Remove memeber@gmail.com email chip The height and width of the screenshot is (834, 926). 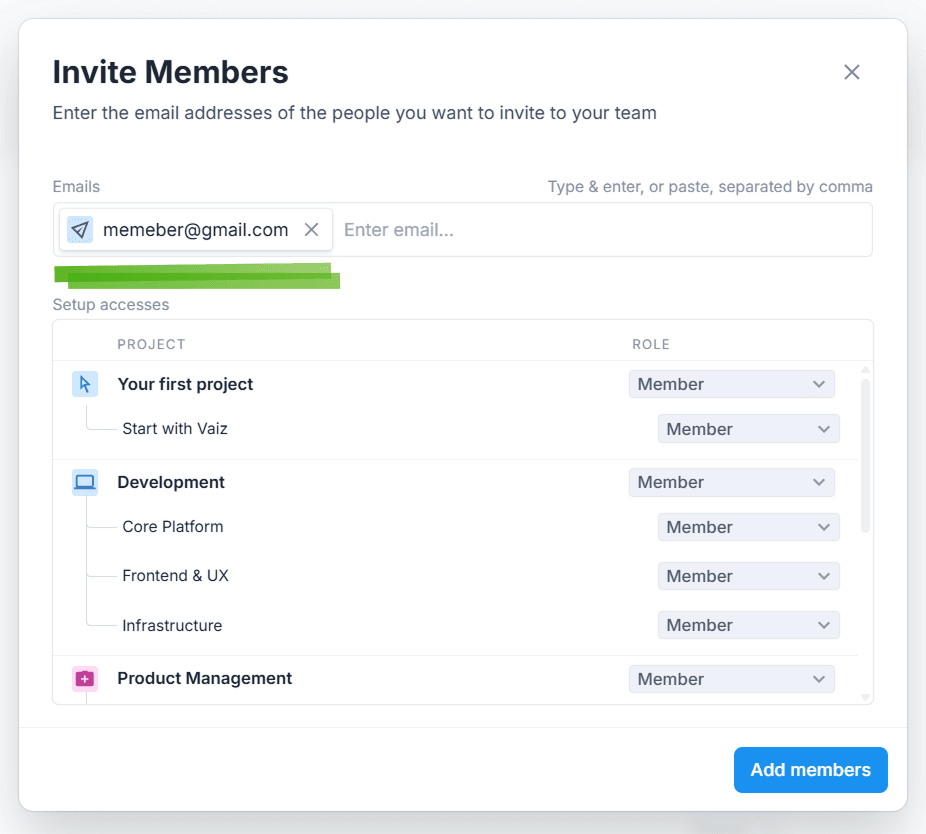pos(311,230)
